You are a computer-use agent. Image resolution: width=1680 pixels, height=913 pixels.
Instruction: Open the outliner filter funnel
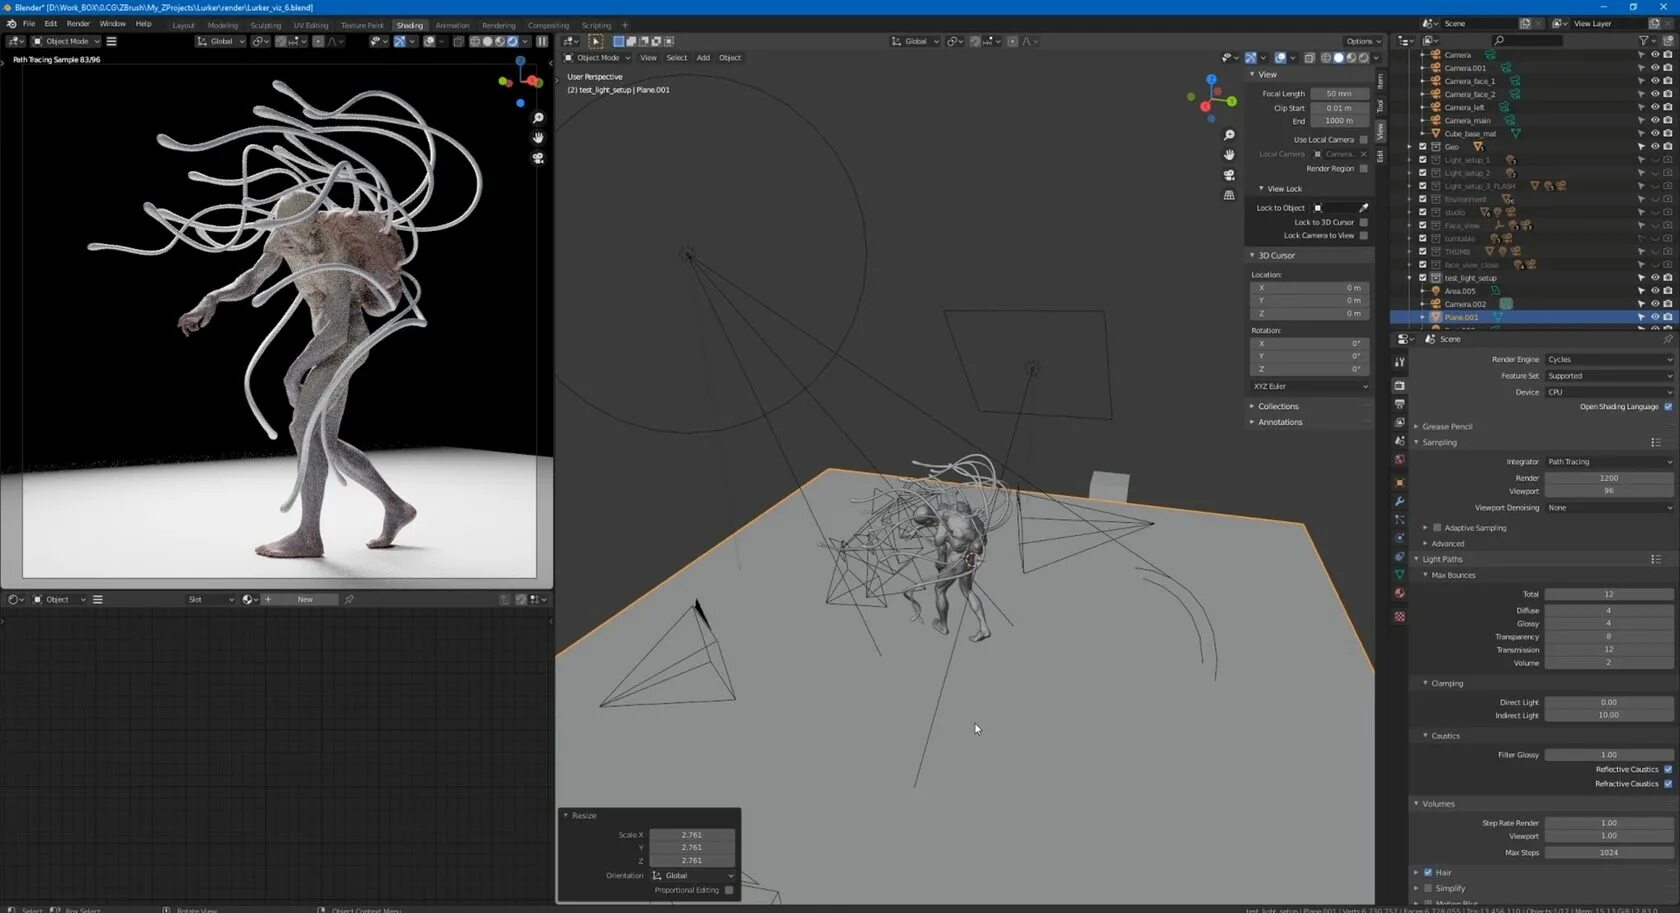[x=1643, y=41]
